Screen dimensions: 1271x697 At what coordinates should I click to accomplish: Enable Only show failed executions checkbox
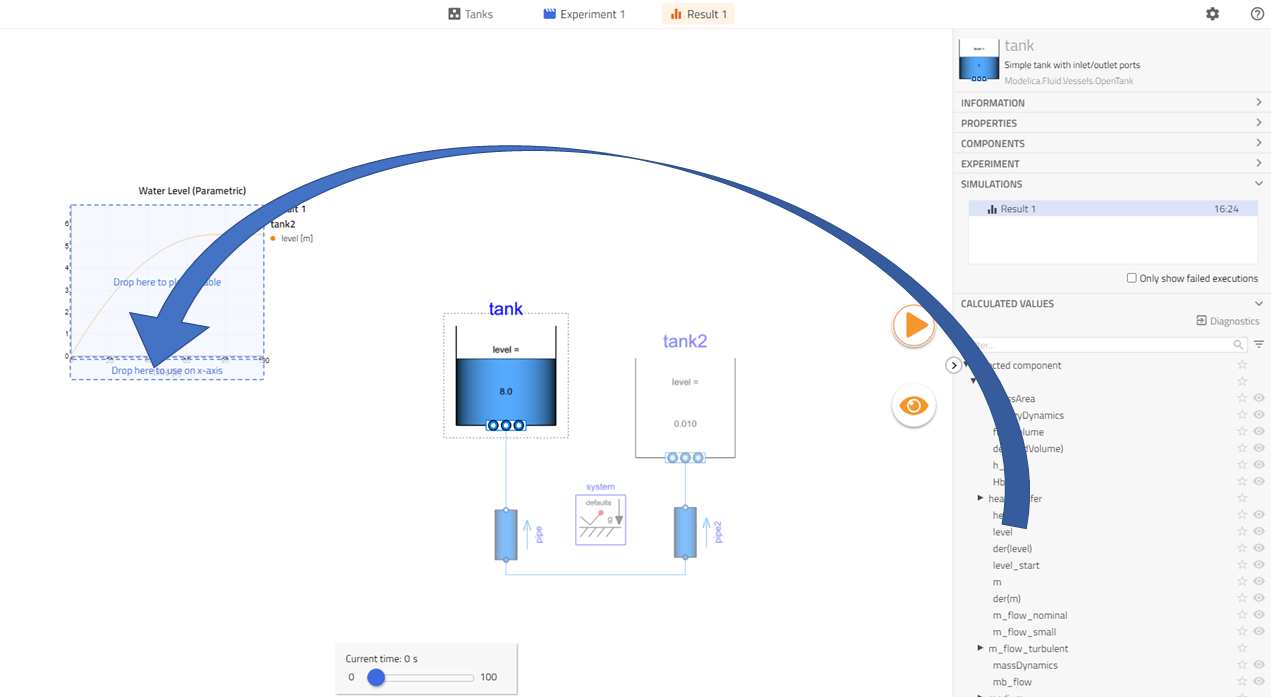pyautogui.click(x=1132, y=278)
